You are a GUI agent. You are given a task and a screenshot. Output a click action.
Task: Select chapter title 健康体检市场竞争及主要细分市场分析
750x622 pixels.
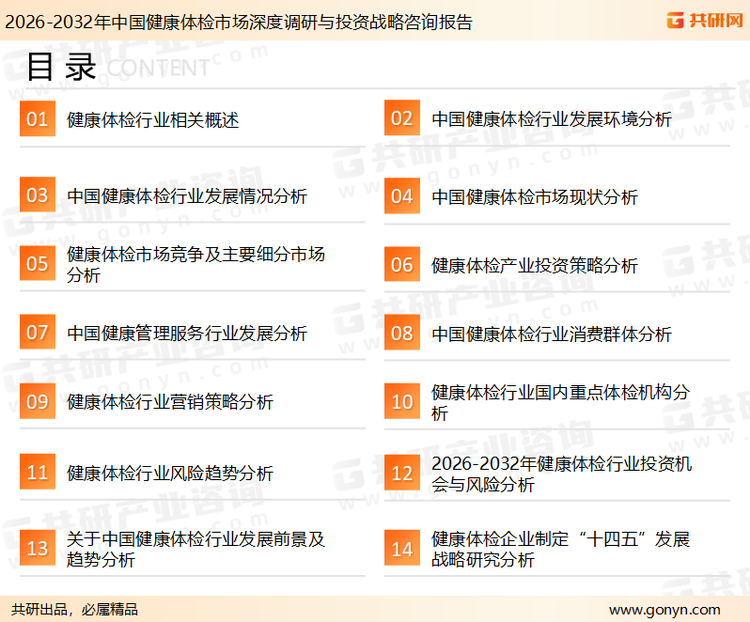tap(196, 265)
